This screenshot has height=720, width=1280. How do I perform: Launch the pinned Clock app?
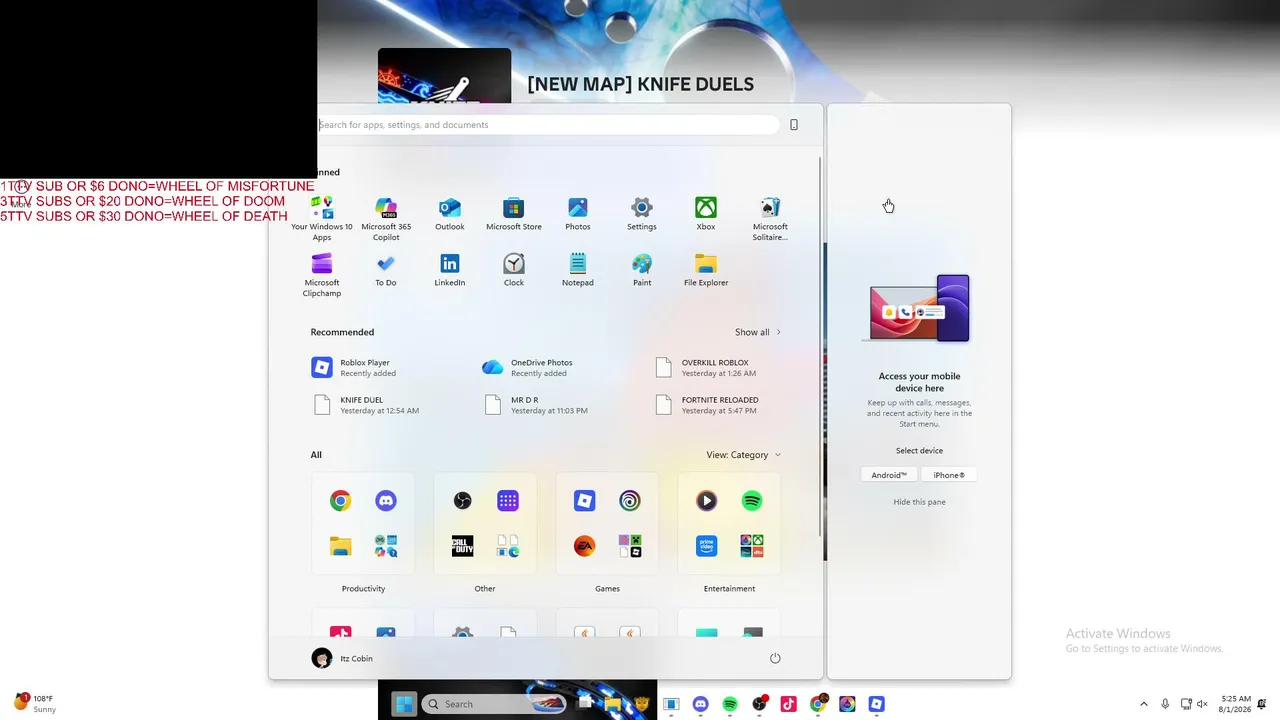tap(514, 270)
